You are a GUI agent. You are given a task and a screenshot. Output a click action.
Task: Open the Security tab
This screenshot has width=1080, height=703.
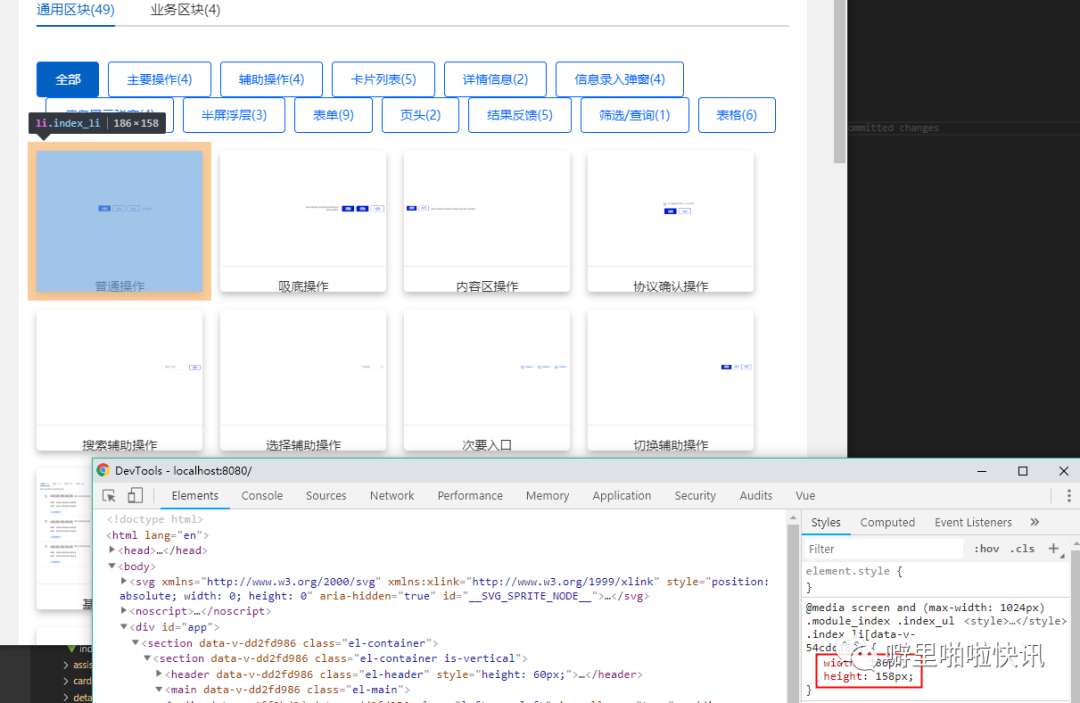(x=695, y=496)
